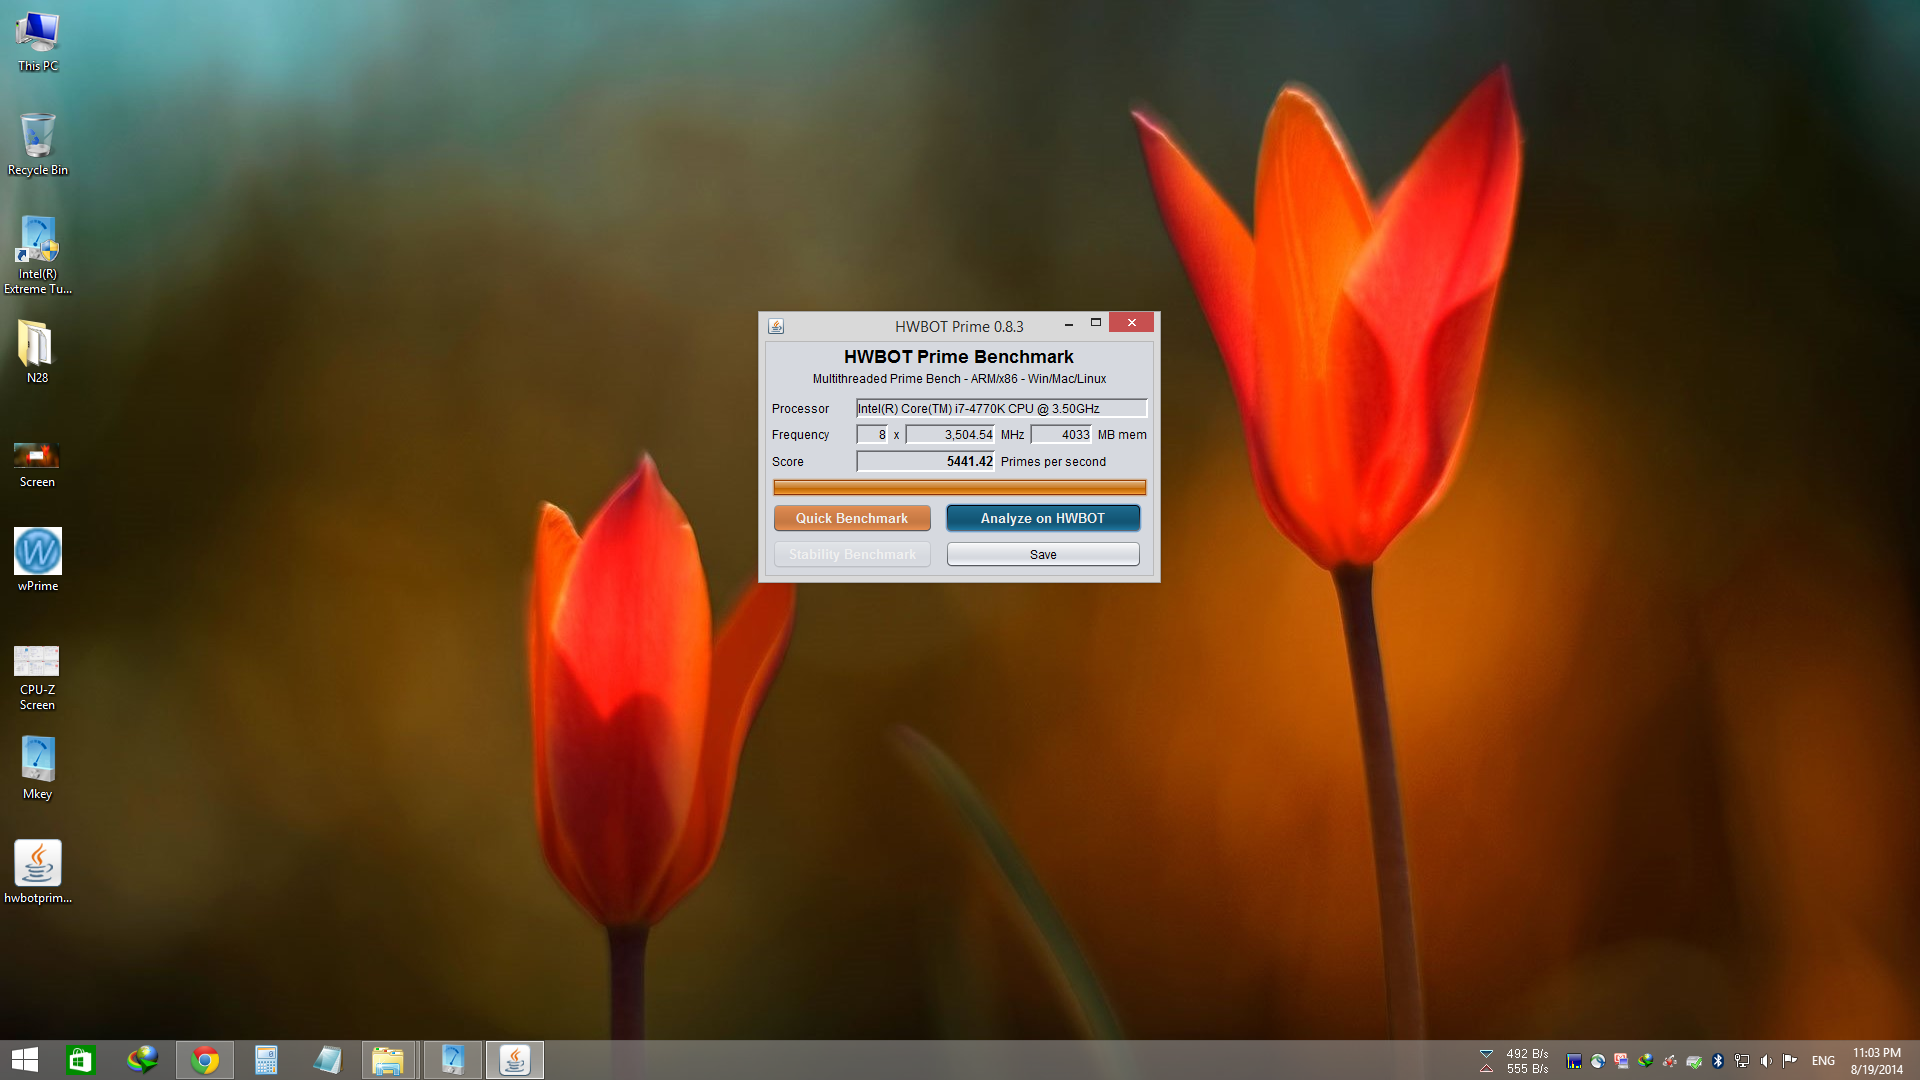Open Internet Download Manager in taskbar
The width and height of the screenshot is (1920, 1080).
(x=142, y=1060)
